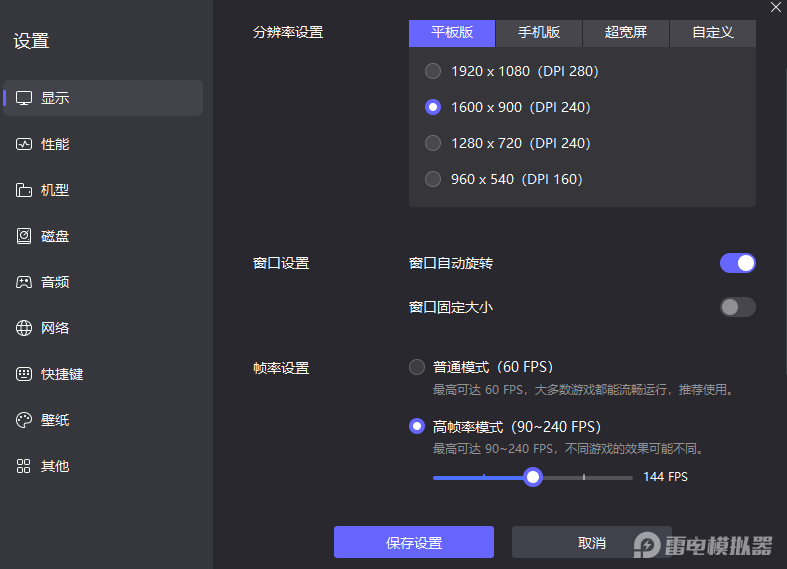Open the 快捷键 shortcuts page
Screen dimensions: 787x569
[x=103, y=374]
